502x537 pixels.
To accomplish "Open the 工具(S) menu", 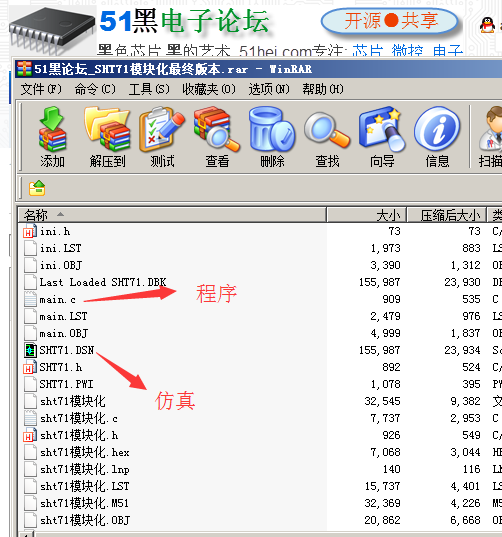I will click(x=149, y=89).
